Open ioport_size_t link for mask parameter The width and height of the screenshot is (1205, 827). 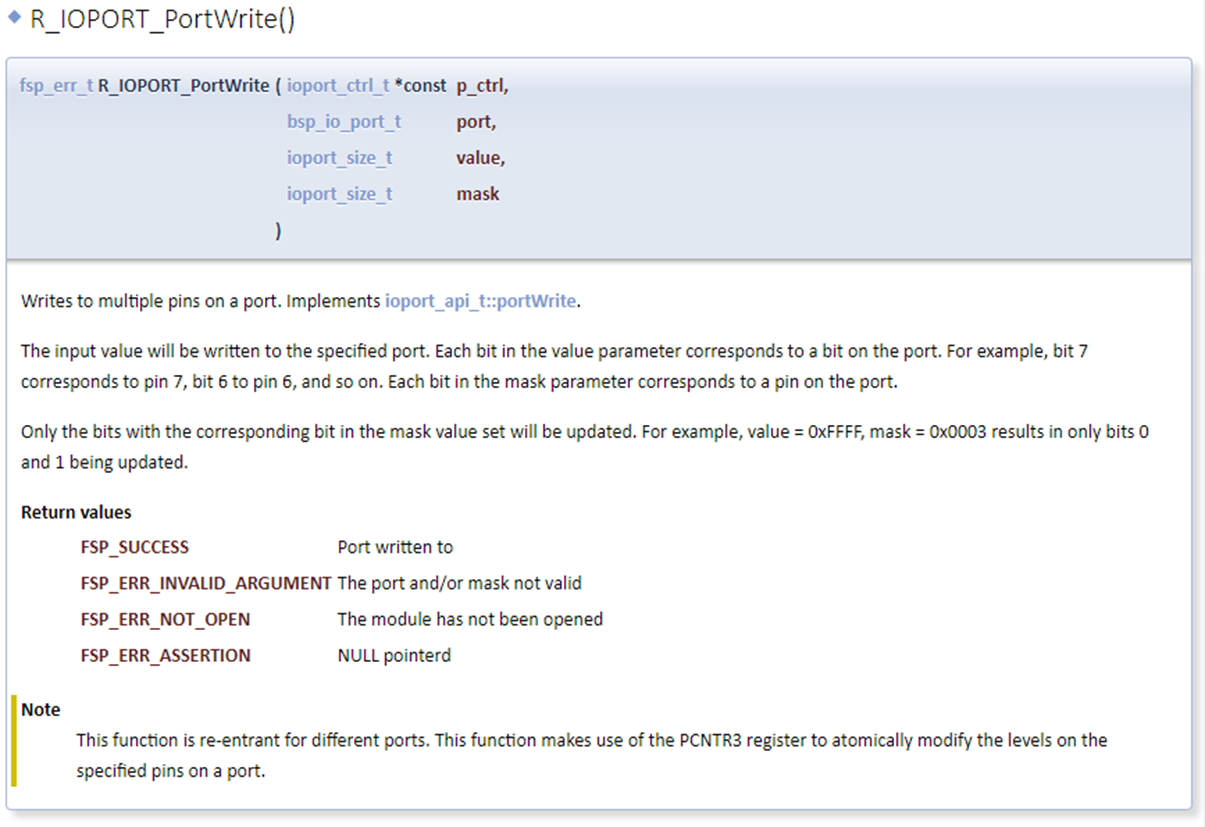pyautogui.click(x=339, y=194)
